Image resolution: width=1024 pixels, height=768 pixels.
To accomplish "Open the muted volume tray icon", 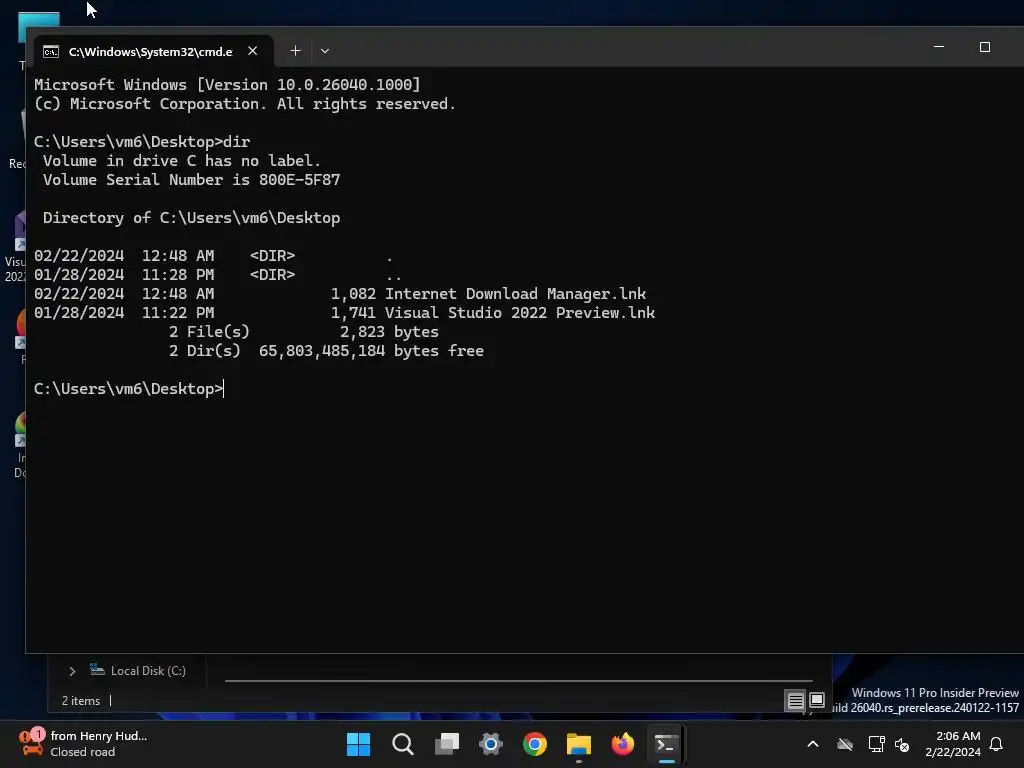I will tap(902, 744).
